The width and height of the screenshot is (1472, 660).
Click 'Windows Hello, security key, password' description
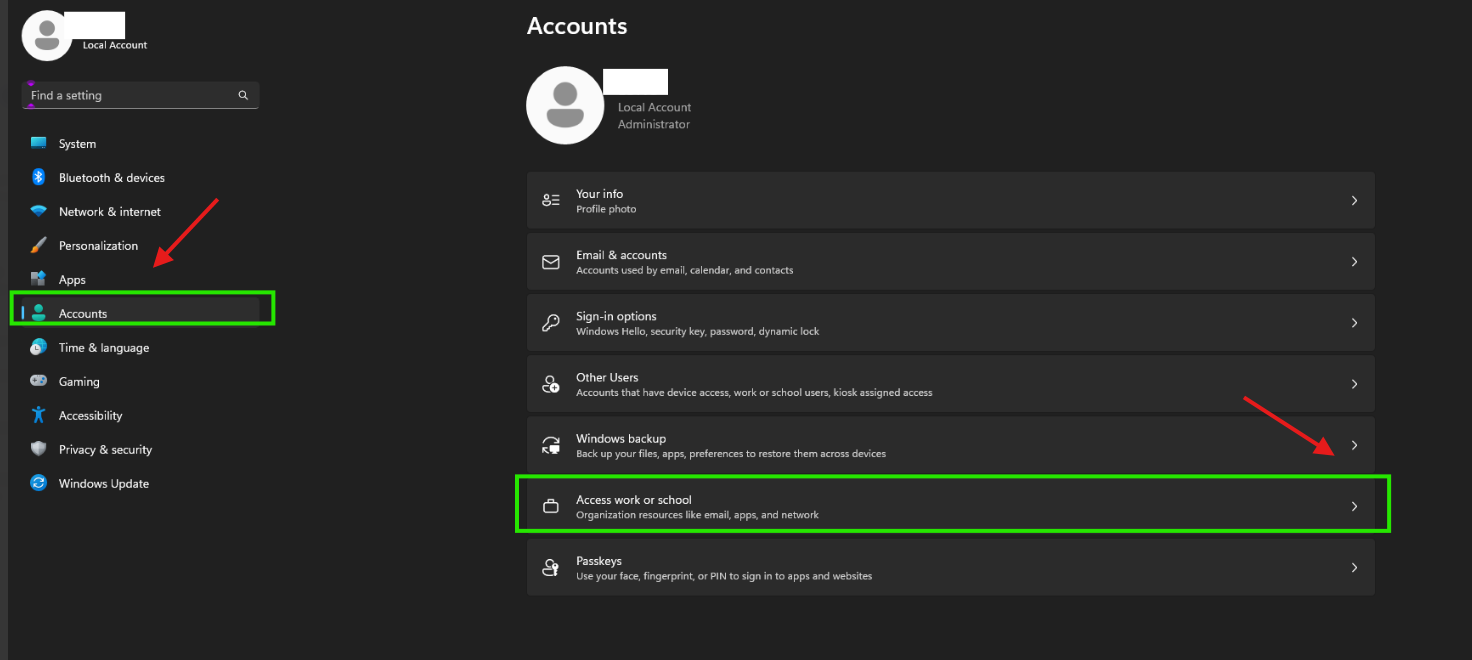697,331
